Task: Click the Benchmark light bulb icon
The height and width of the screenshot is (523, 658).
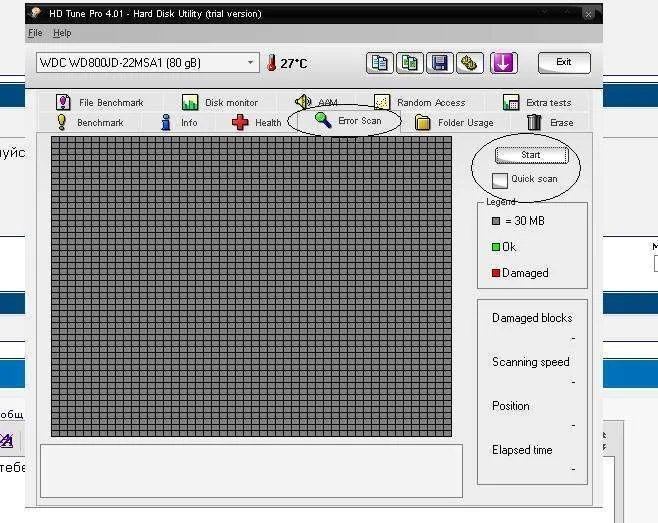Action: (x=62, y=122)
